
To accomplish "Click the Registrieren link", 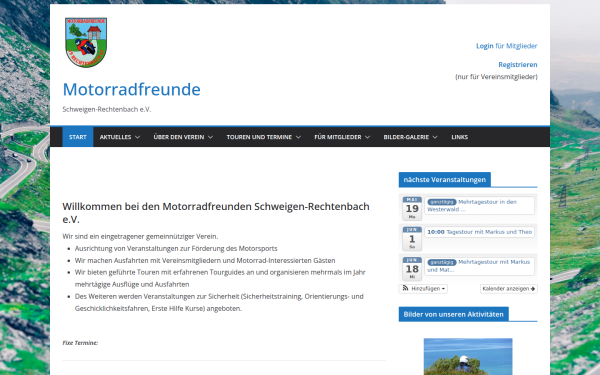I will pyautogui.click(x=517, y=65).
